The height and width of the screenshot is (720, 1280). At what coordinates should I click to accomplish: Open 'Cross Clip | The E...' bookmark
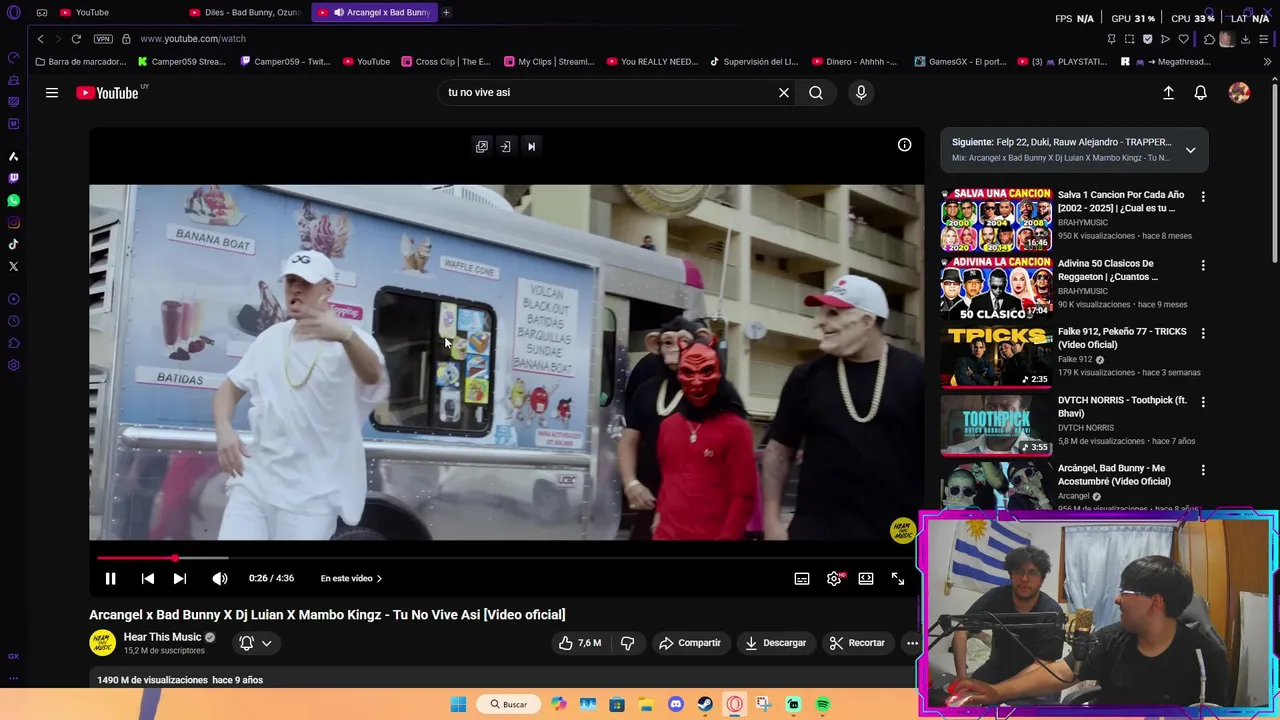(446, 61)
